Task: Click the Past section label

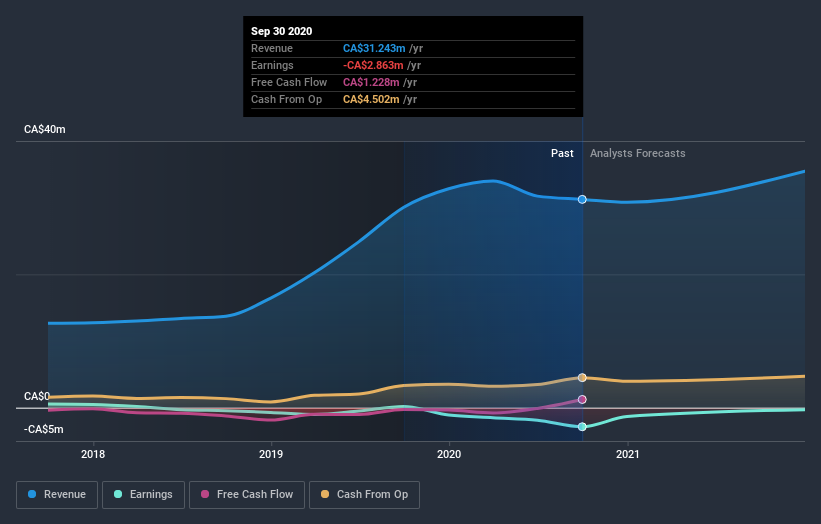Action: pyautogui.click(x=562, y=153)
